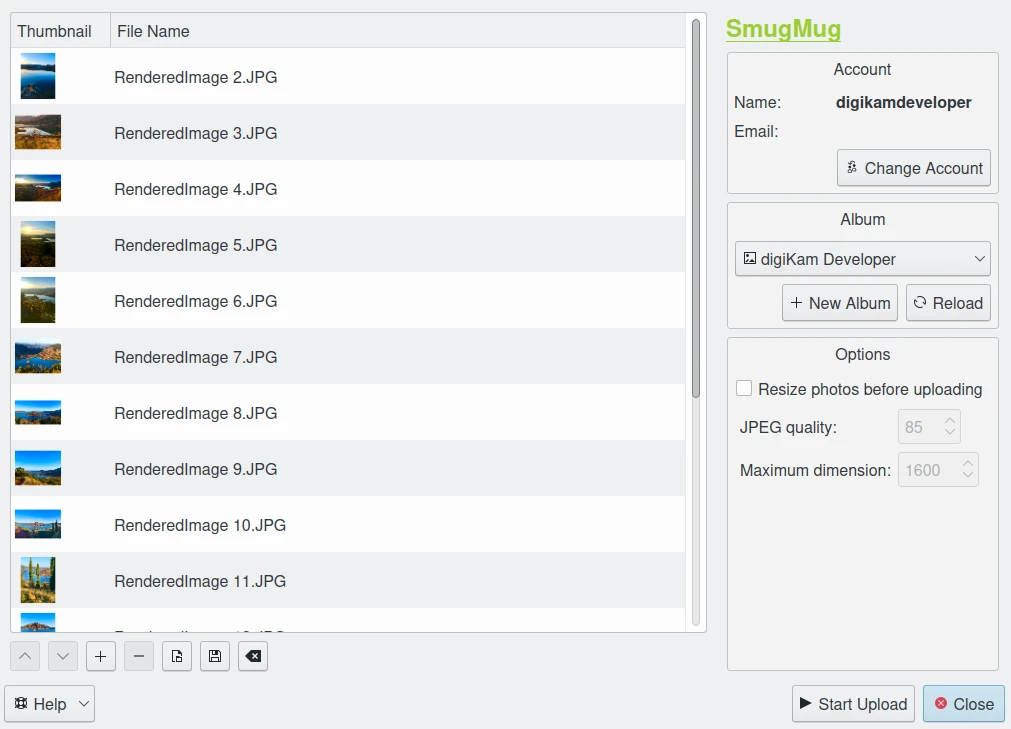Click the Thumbnail column header
The image size is (1011, 729).
55,31
